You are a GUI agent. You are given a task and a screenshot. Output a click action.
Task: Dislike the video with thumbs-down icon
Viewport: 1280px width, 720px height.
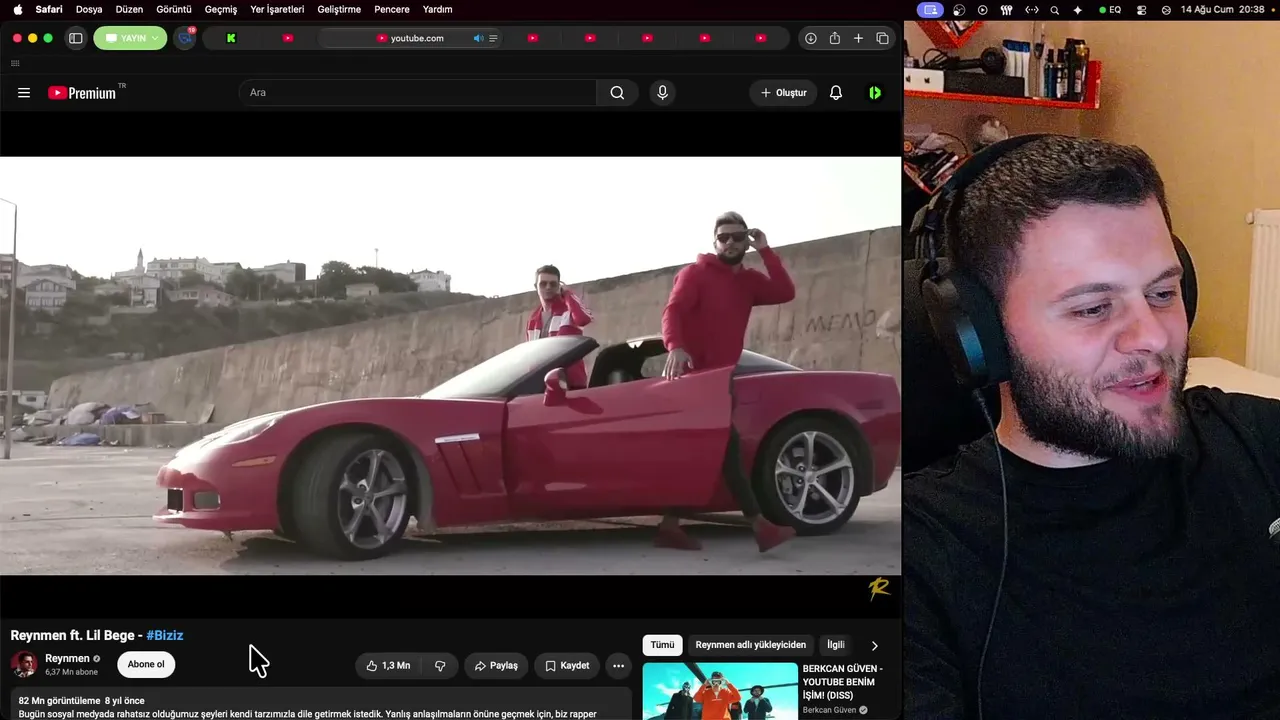pos(440,666)
